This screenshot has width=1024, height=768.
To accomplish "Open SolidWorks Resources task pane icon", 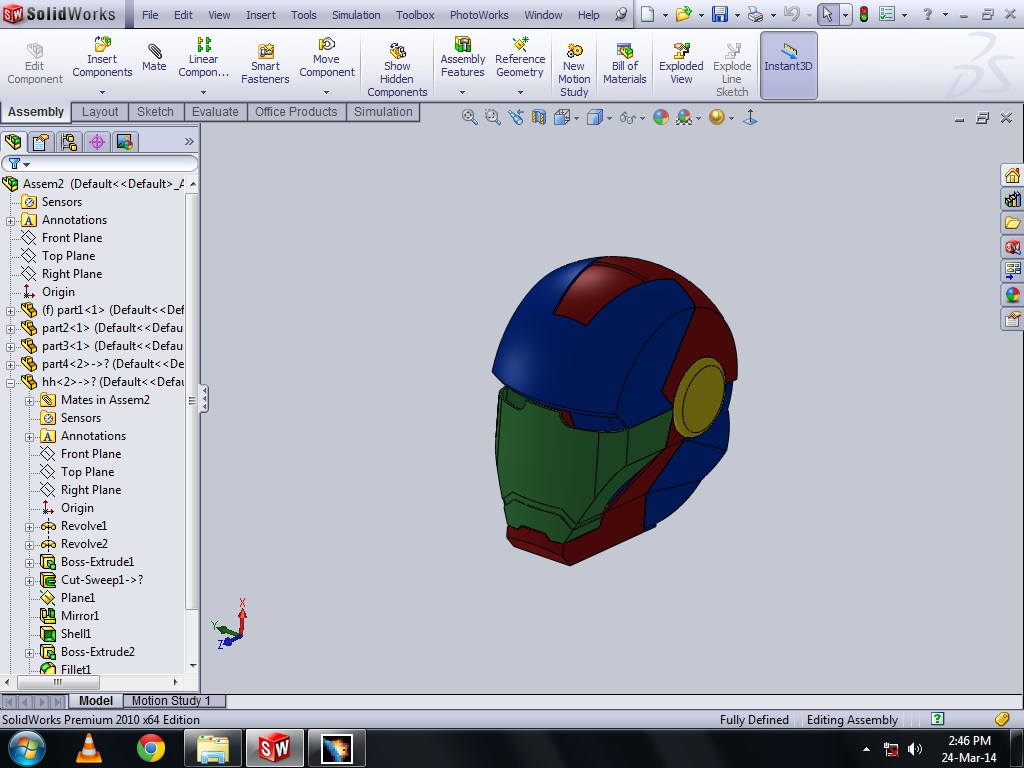I will pyautogui.click(x=1012, y=175).
